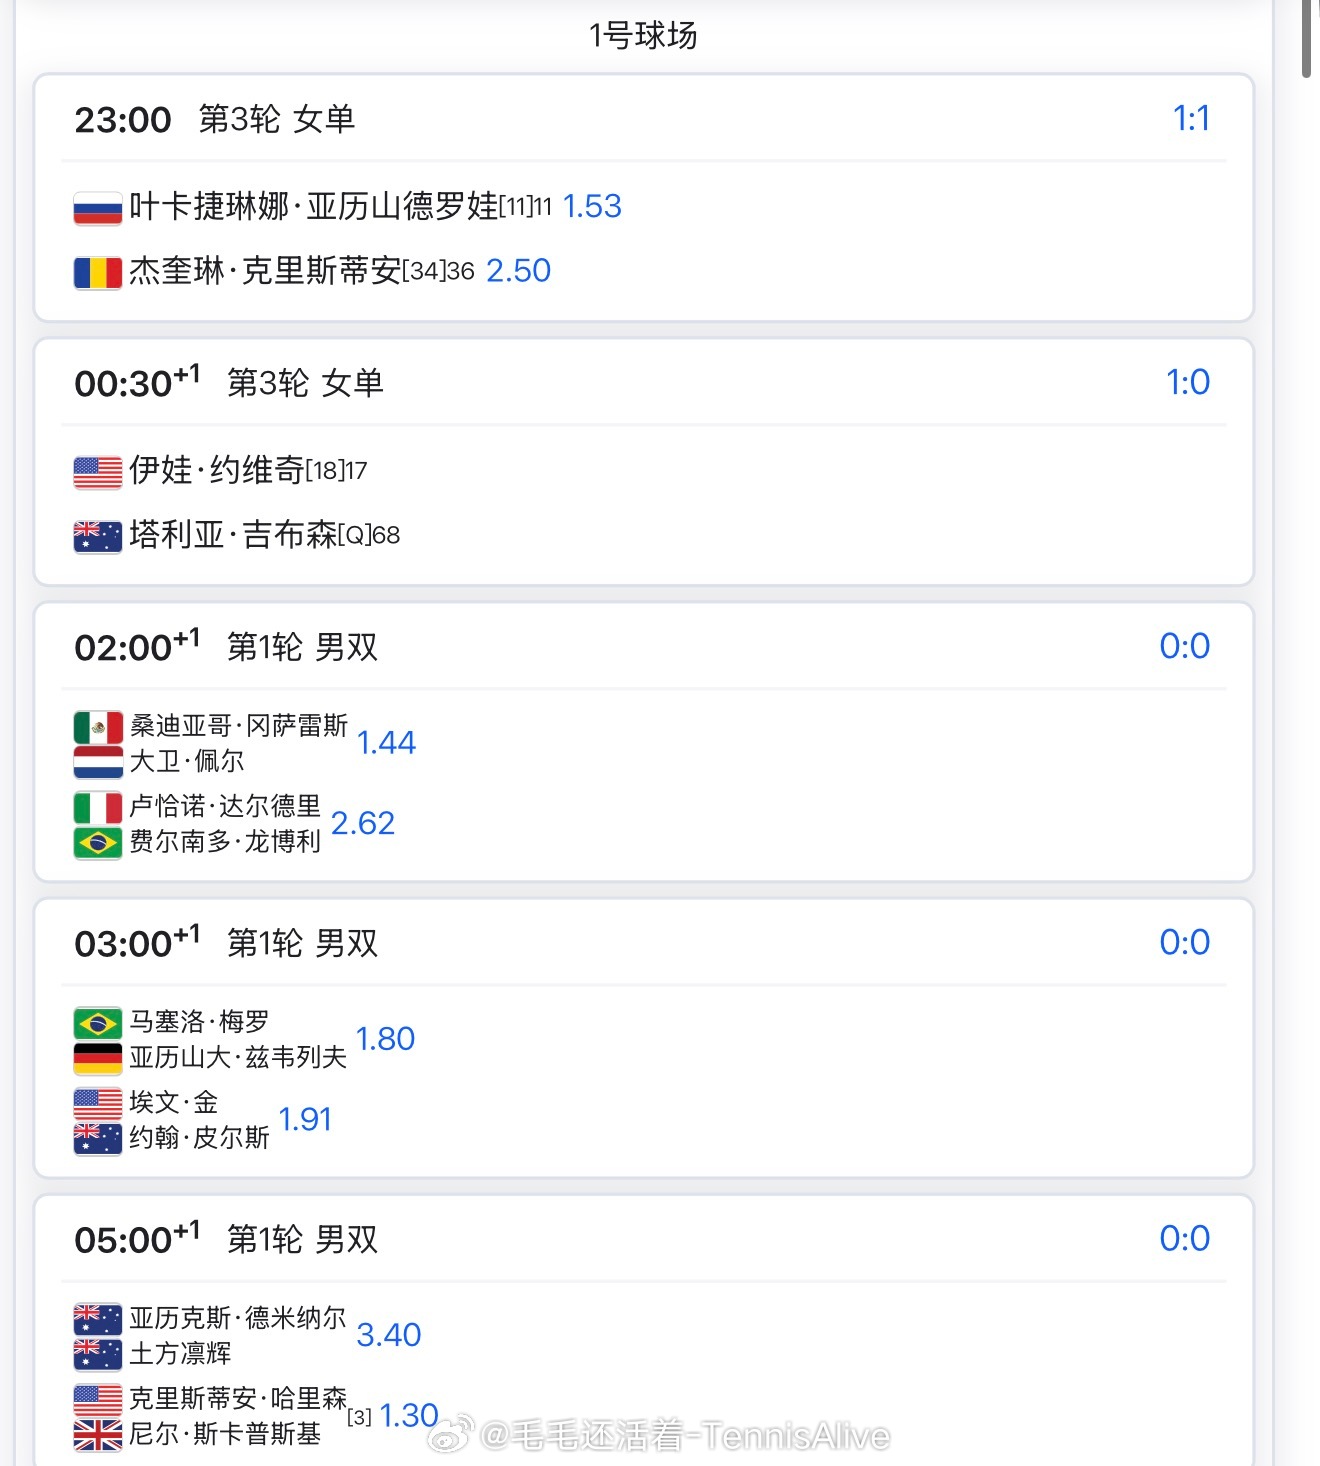Open the 1:0 score of 00:30 match
This screenshot has width=1320, height=1466.
(1187, 383)
